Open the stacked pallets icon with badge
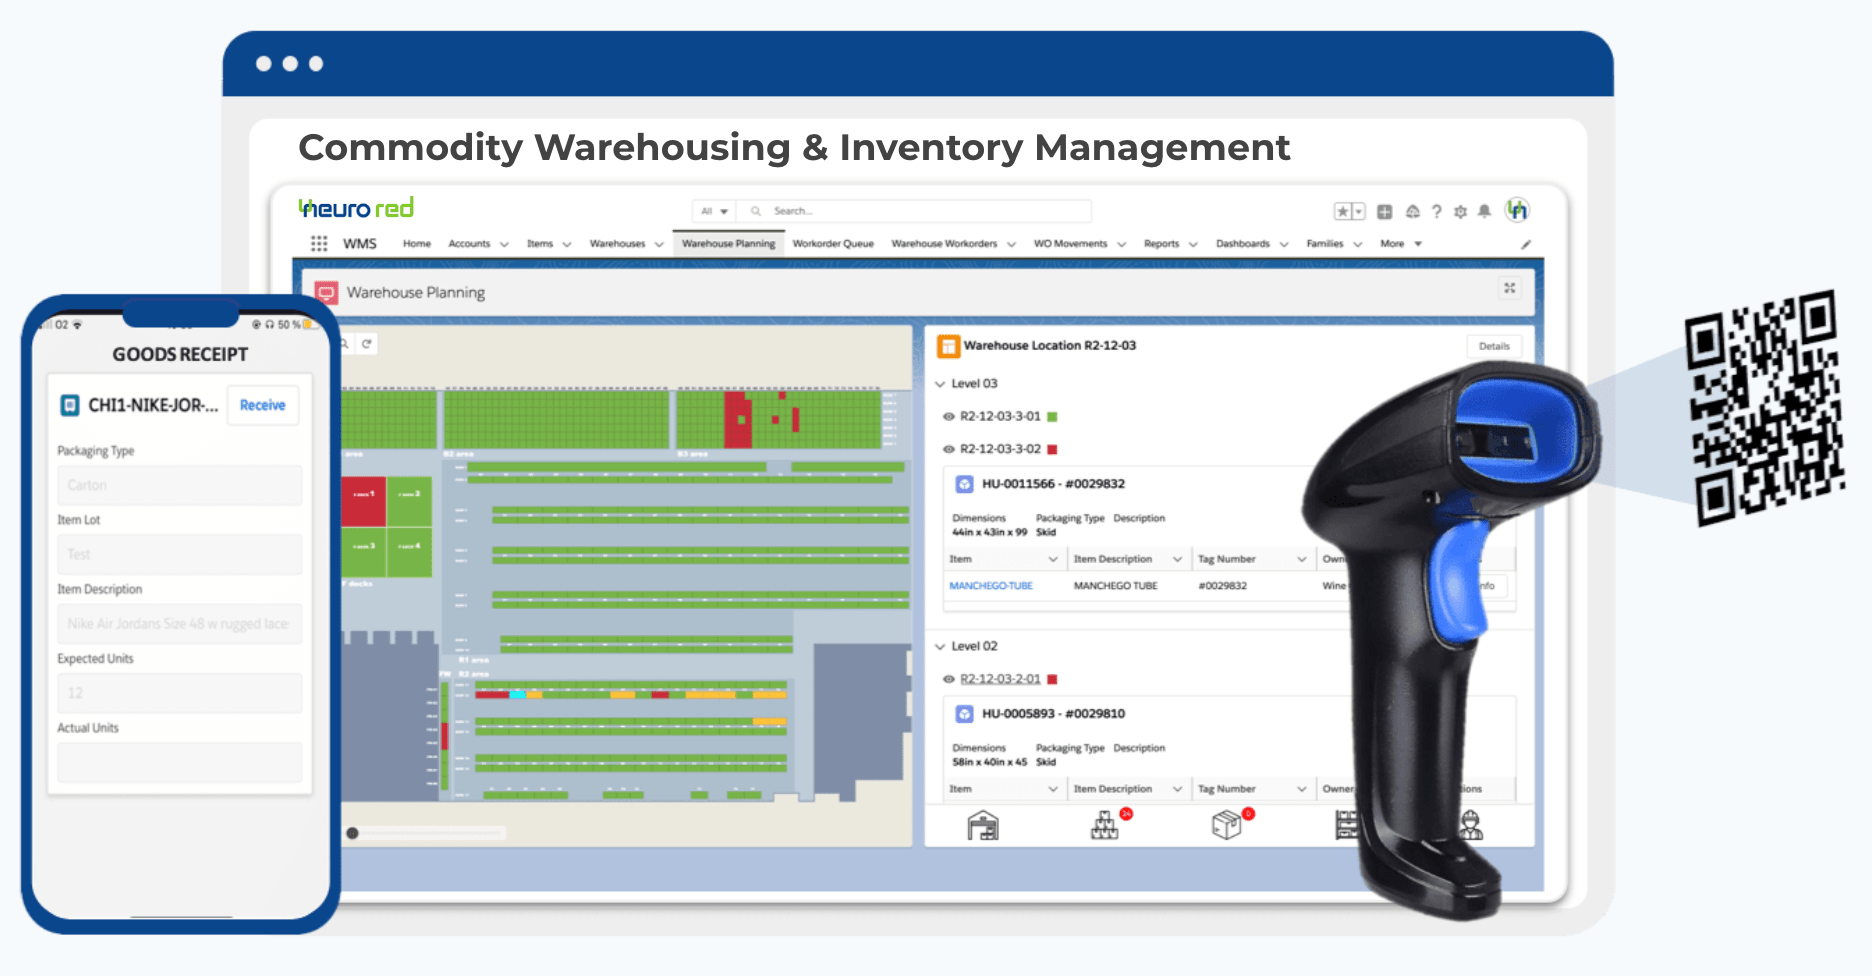This screenshot has height=976, width=1872. coord(1105,825)
